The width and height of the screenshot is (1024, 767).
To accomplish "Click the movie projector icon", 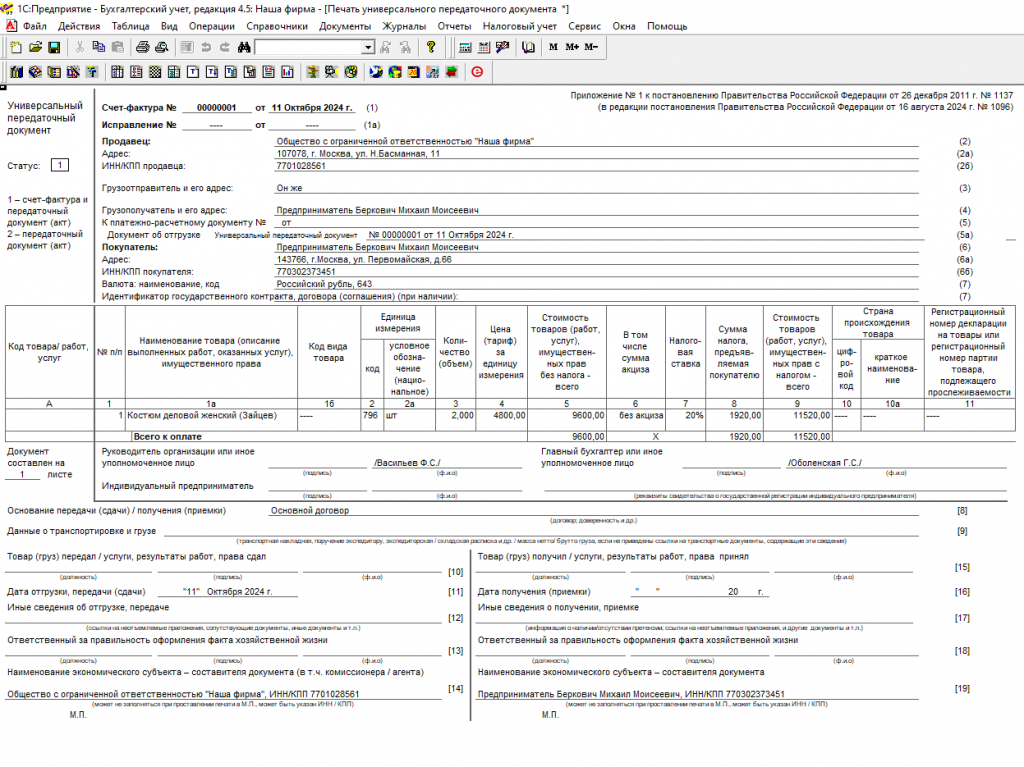I will 332,72.
